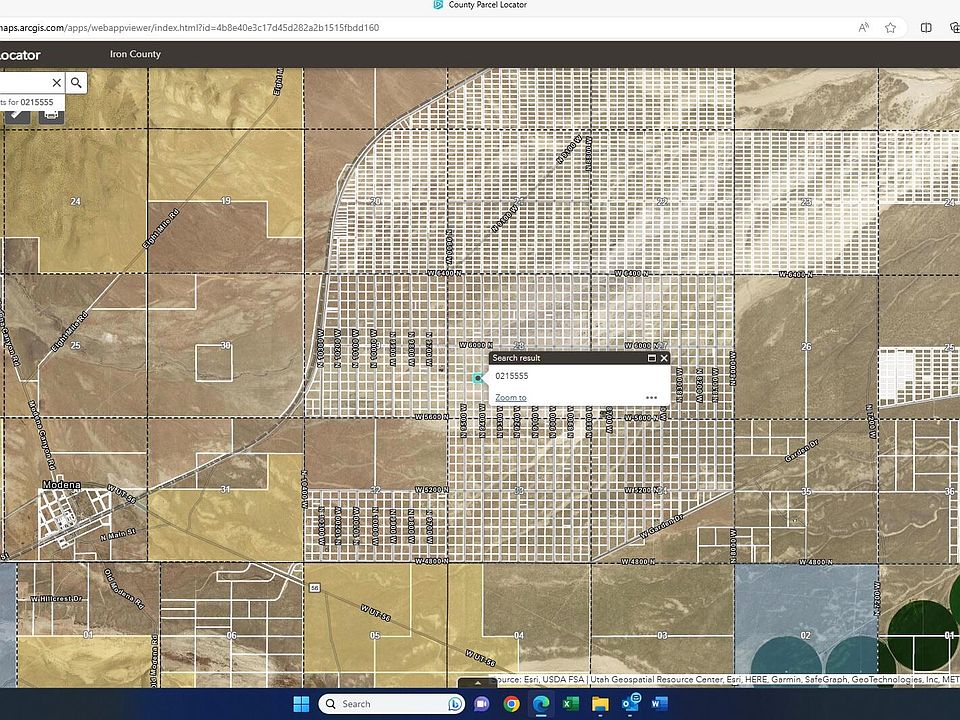Open Excel from the taskbar
The height and width of the screenshot is (720, 960).
tap(570, 704)
